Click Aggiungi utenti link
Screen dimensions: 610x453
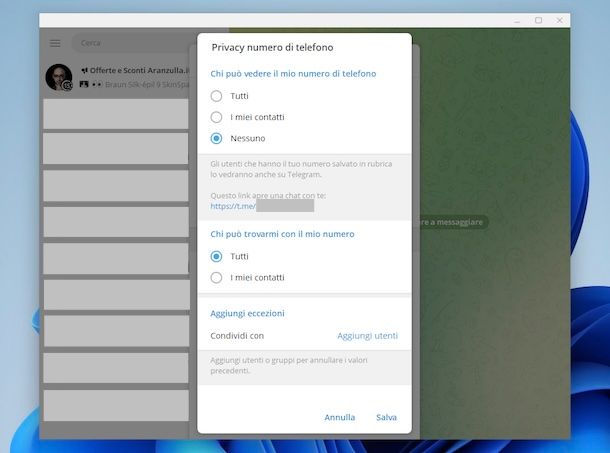[367, 335]
